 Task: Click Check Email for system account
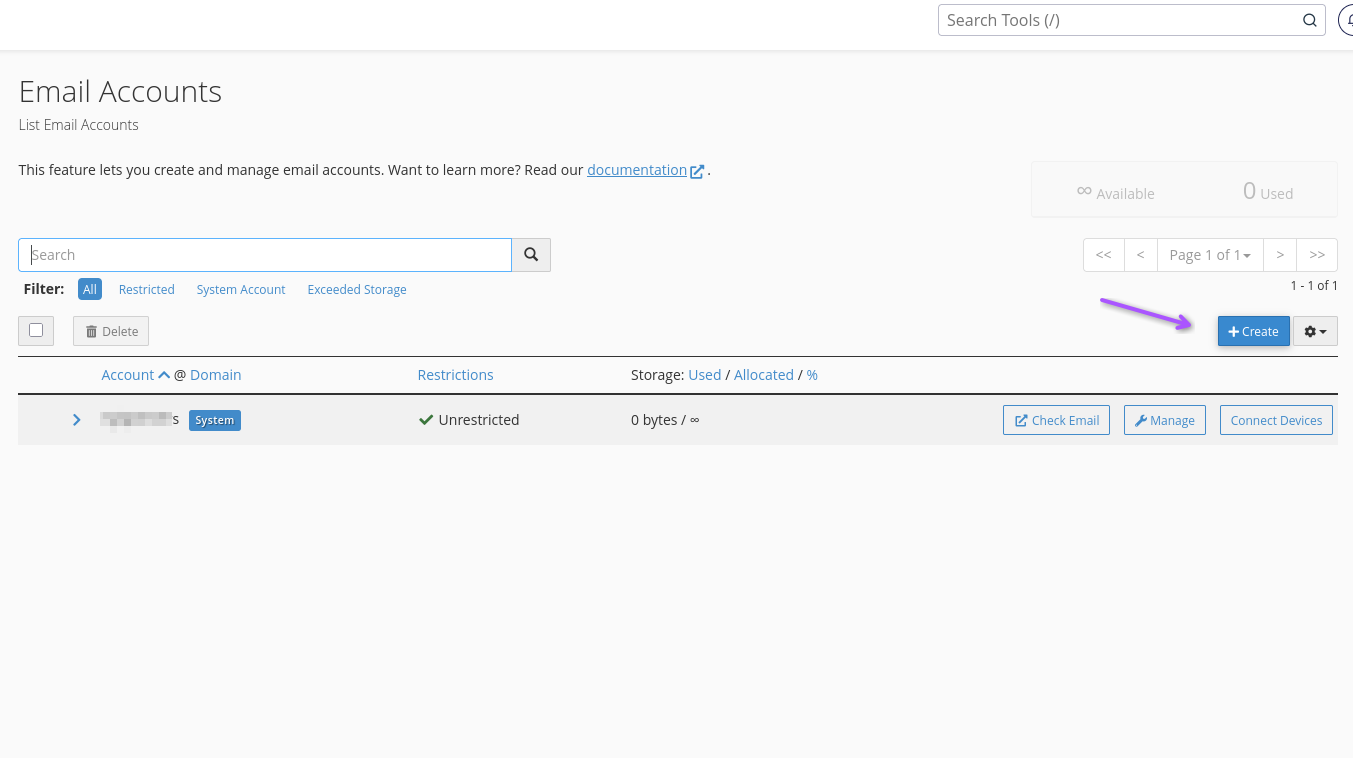1056,420
